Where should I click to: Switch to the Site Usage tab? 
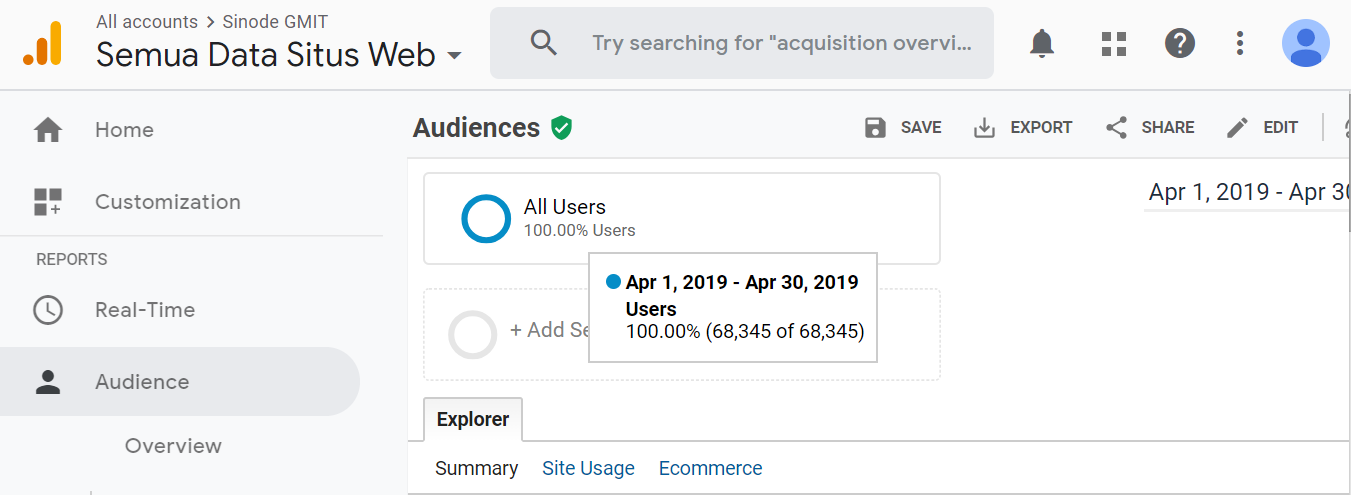pyautogui.click(x=588, y=468)
